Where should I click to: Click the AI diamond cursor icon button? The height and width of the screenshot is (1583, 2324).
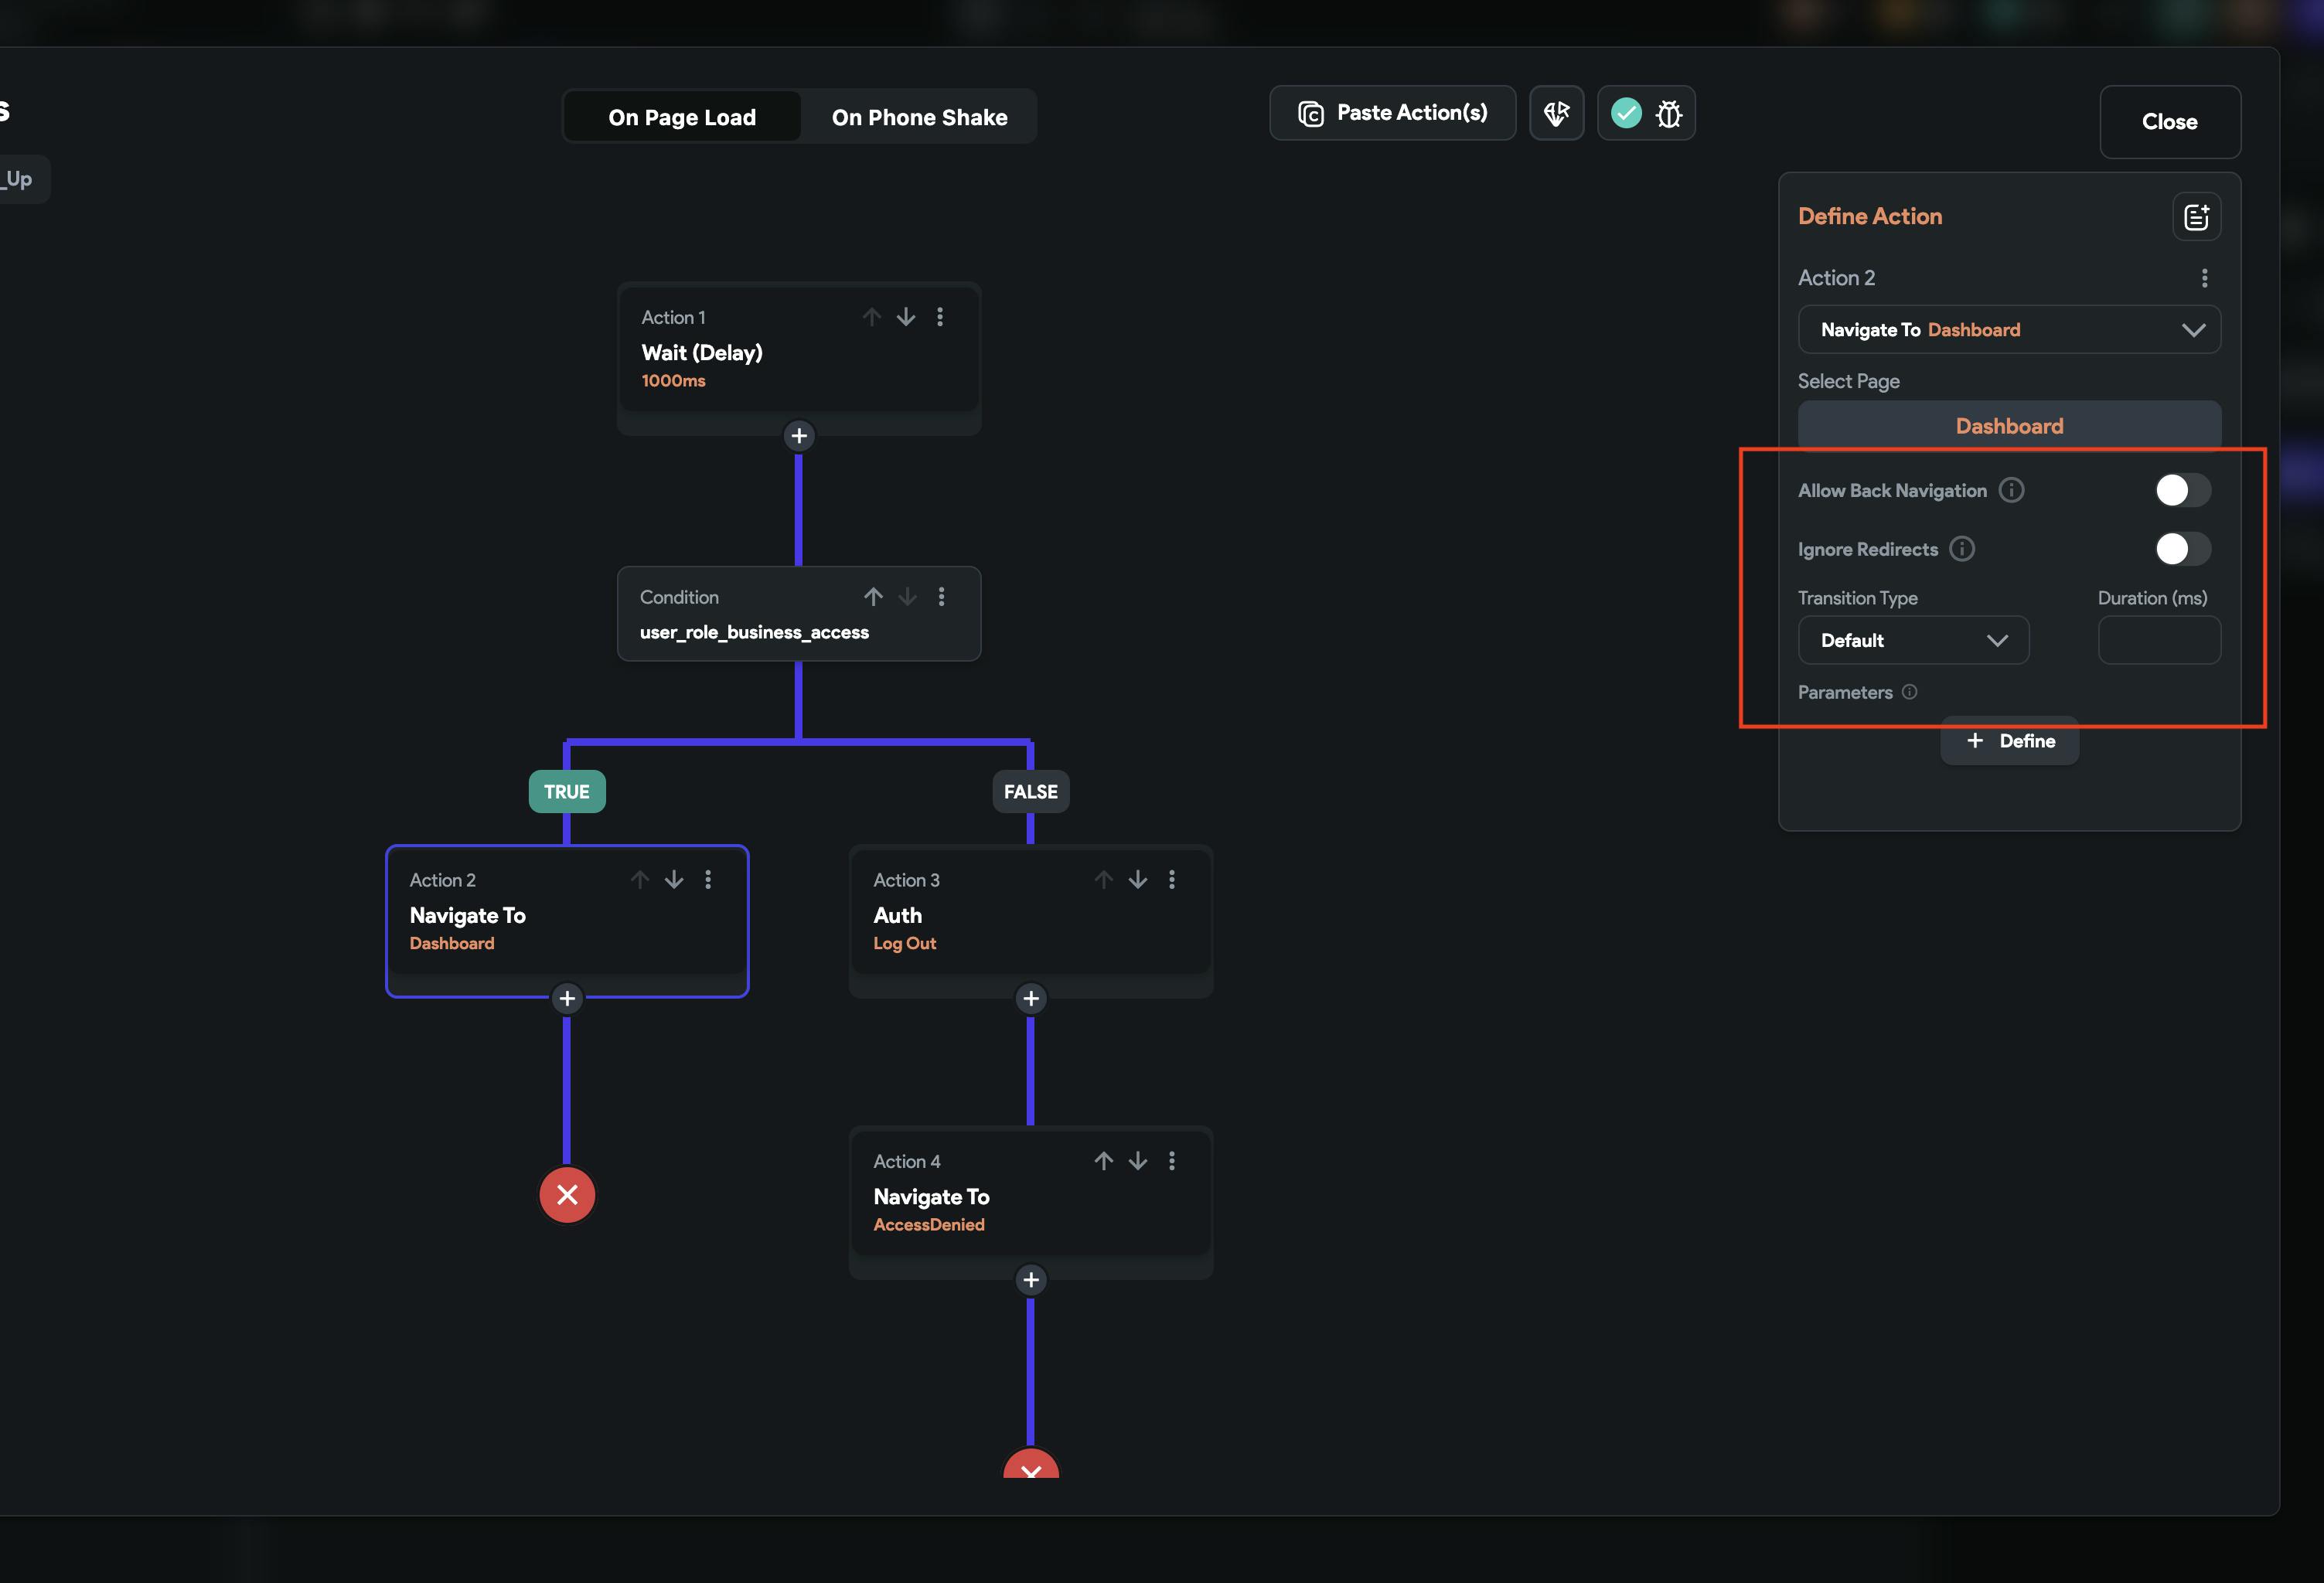click(x=1556, y=113)
